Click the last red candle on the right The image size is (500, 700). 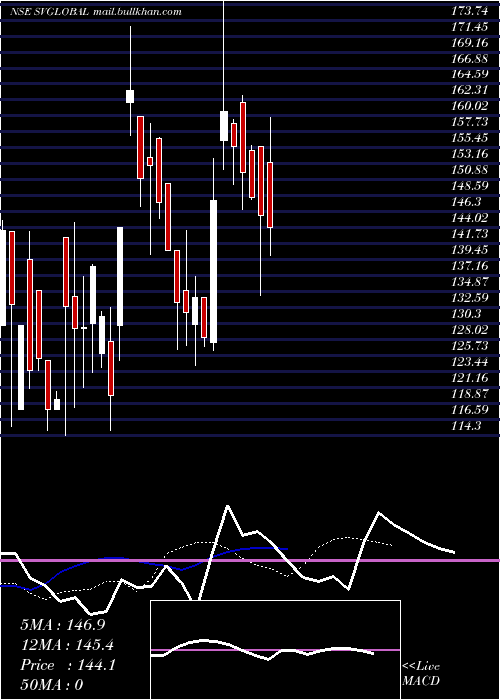pos(270,195)
